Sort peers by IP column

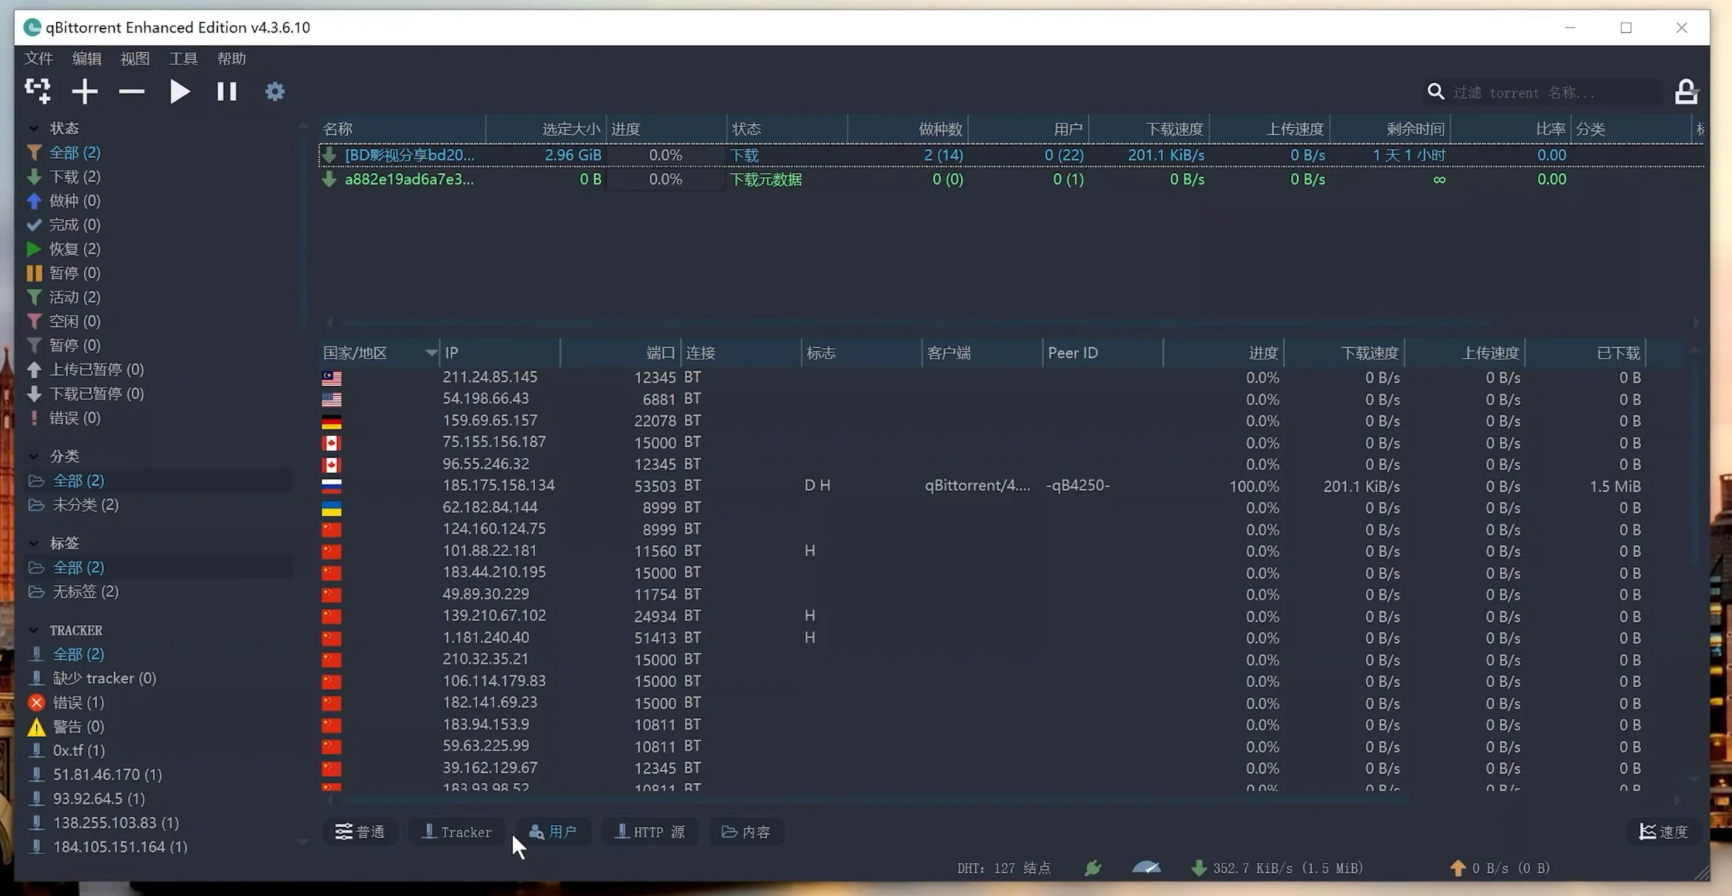click(x=500, y=353)
